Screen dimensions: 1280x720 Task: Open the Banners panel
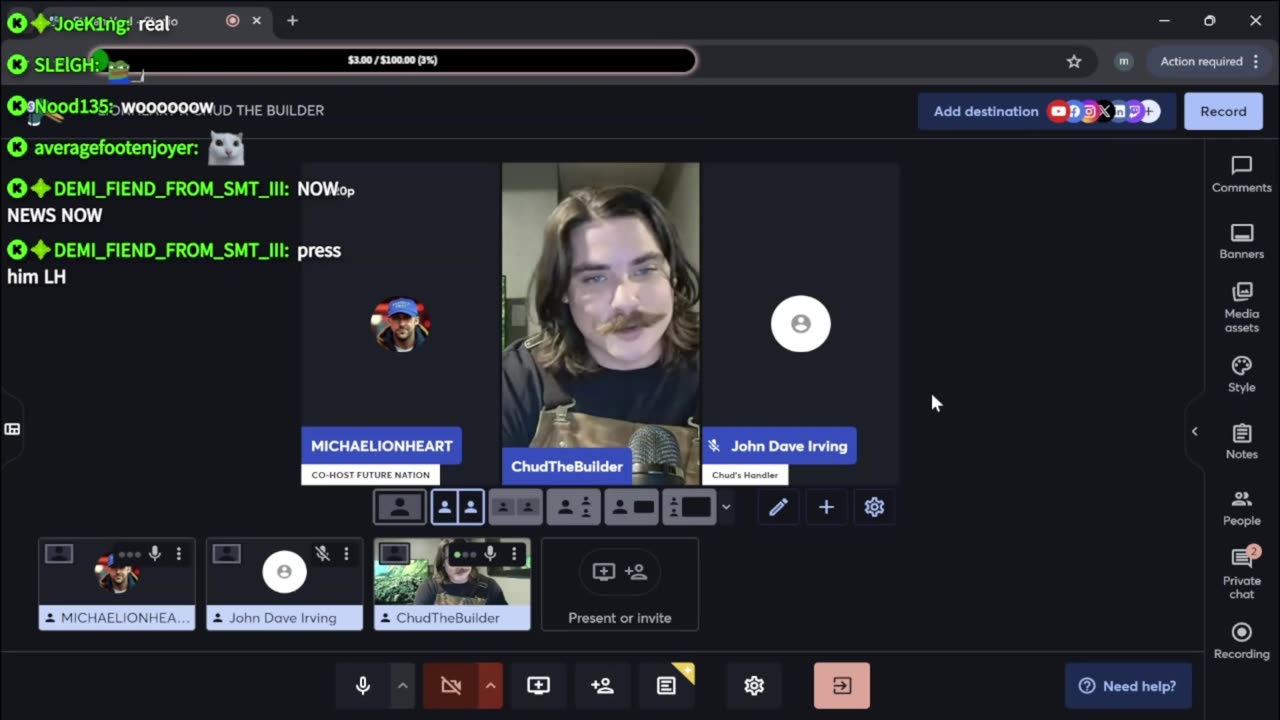tap(1241, 241)
